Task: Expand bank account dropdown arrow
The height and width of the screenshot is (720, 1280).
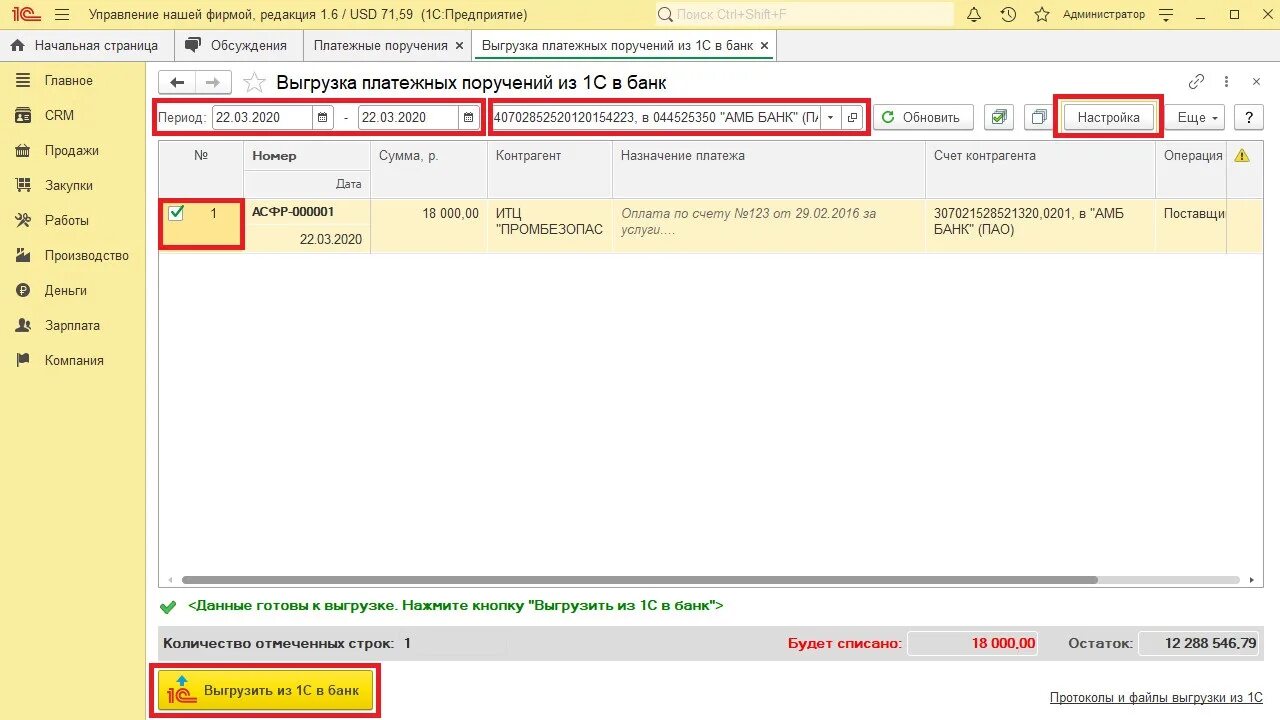Action: pyautogui.click(x=830, y=117)
